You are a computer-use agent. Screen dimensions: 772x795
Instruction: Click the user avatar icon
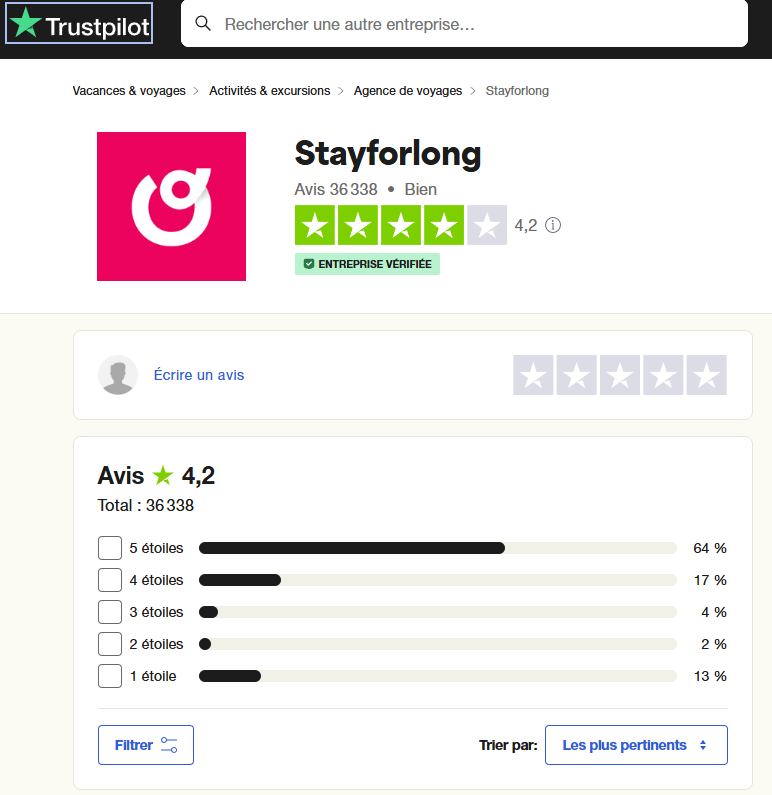pos(118,375)
